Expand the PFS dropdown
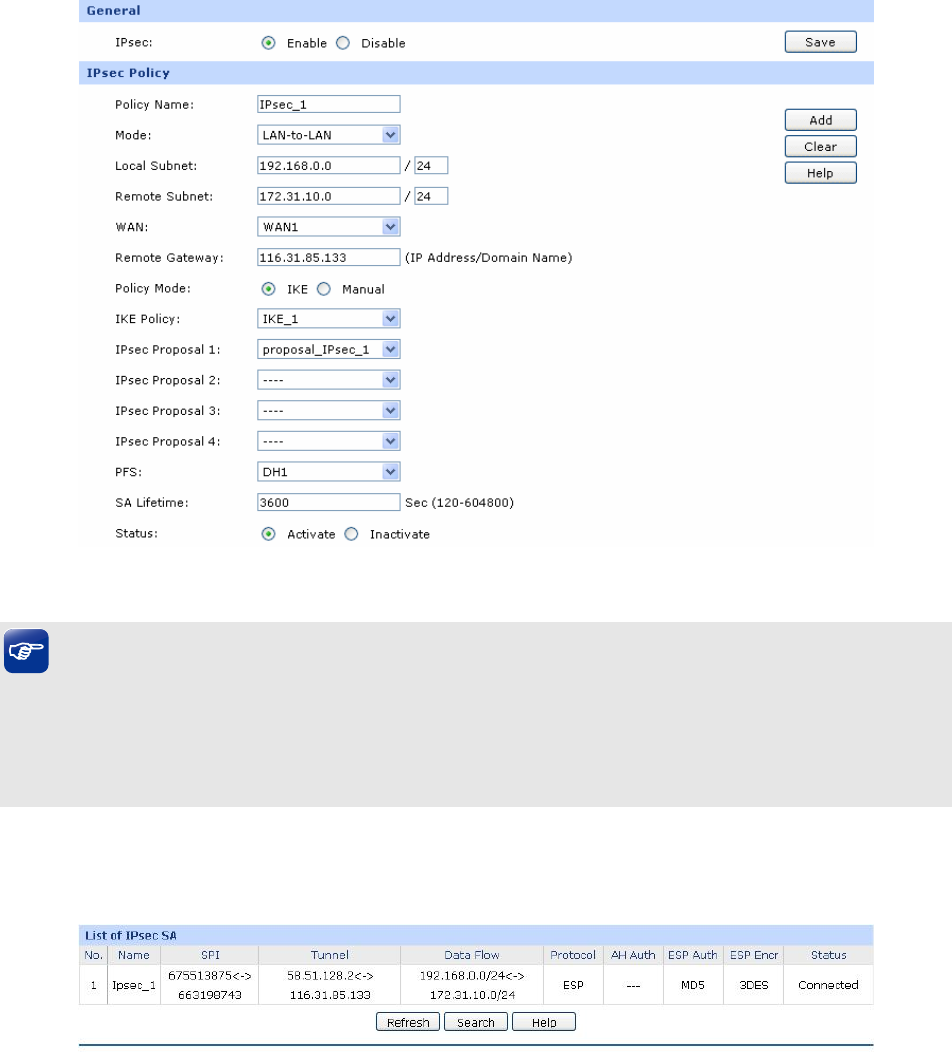952x1052 pixels. pyautogui.click(x=328, y=472)
